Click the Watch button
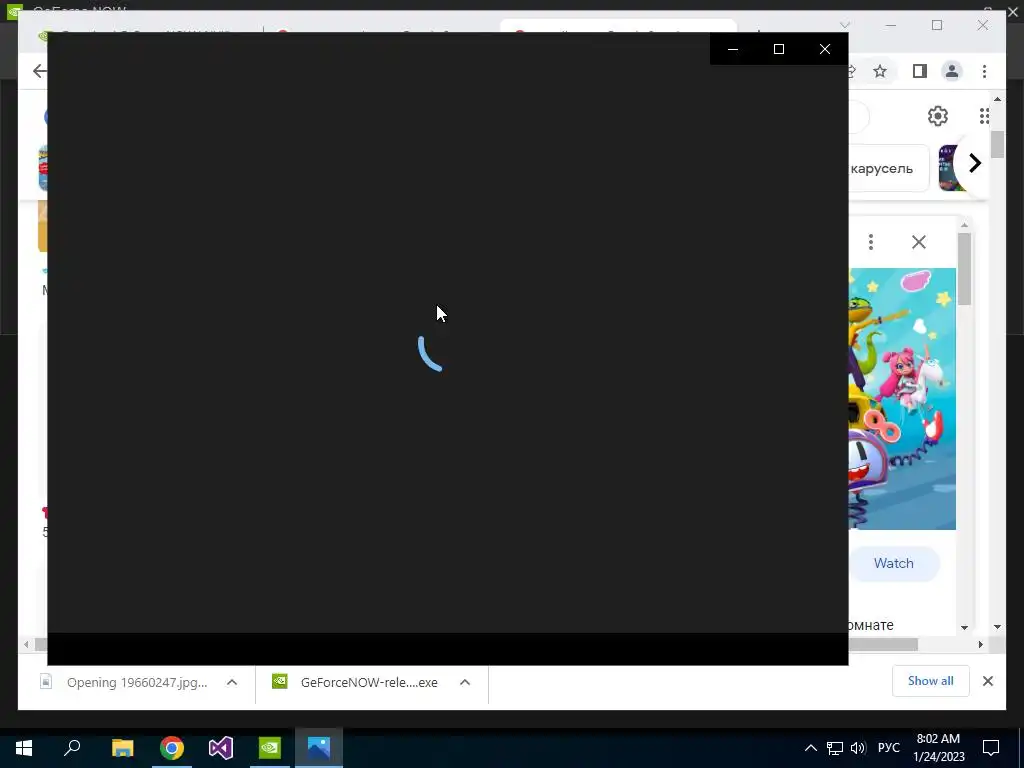1024x768 pixels. (x=893, y=563)
